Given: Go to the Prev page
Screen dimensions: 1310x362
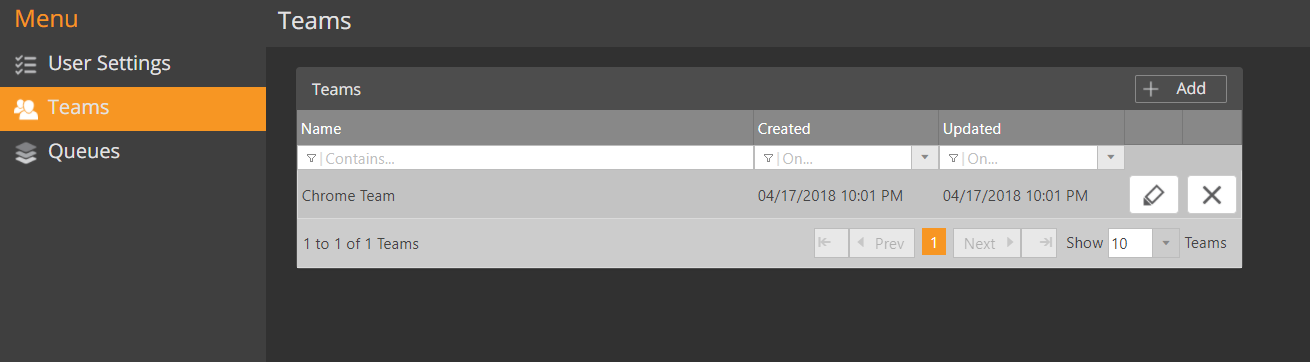Looking at the screenshot, I should [x=882, y=243].
